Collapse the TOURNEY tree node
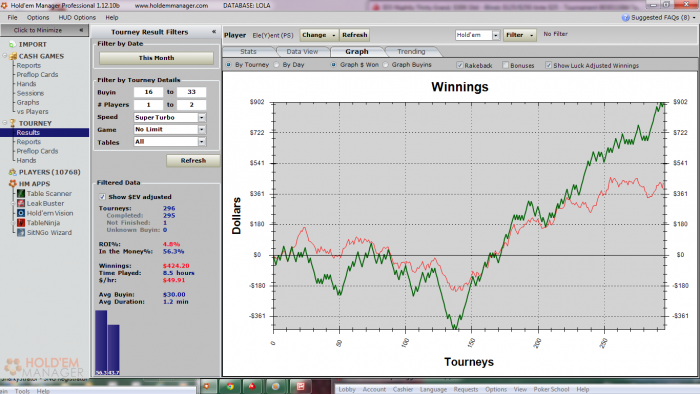 pyautogui.click(x=5, y=123)
